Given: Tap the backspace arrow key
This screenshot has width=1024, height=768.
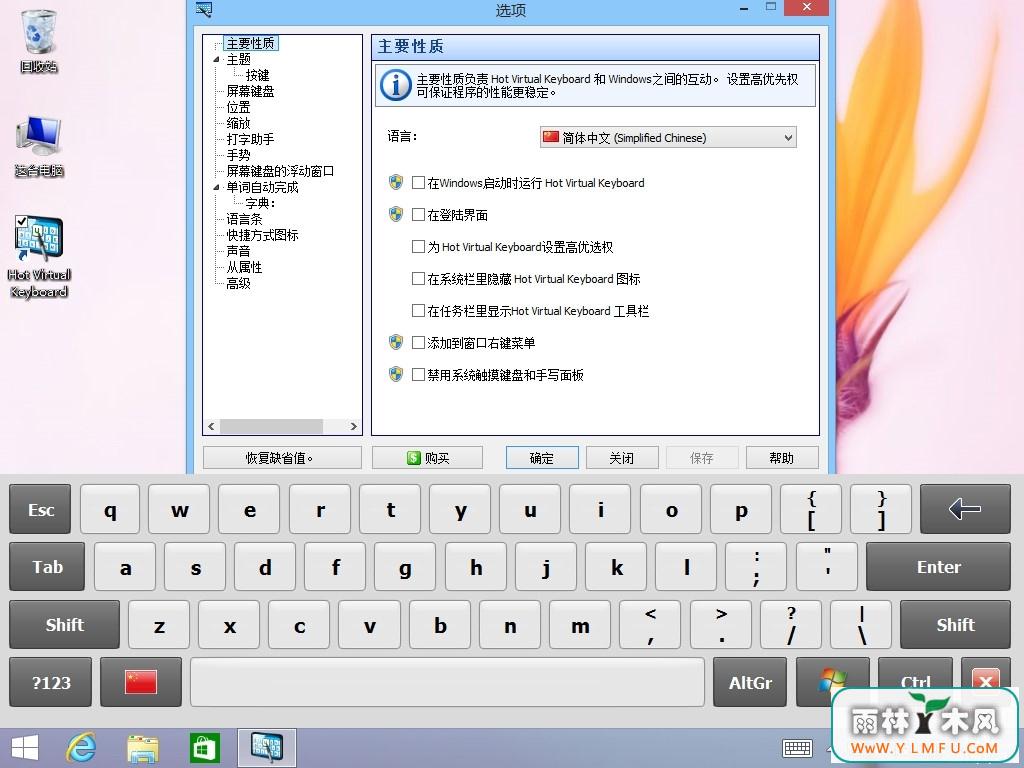Looking at the screenshot, I should pos(965,509).
